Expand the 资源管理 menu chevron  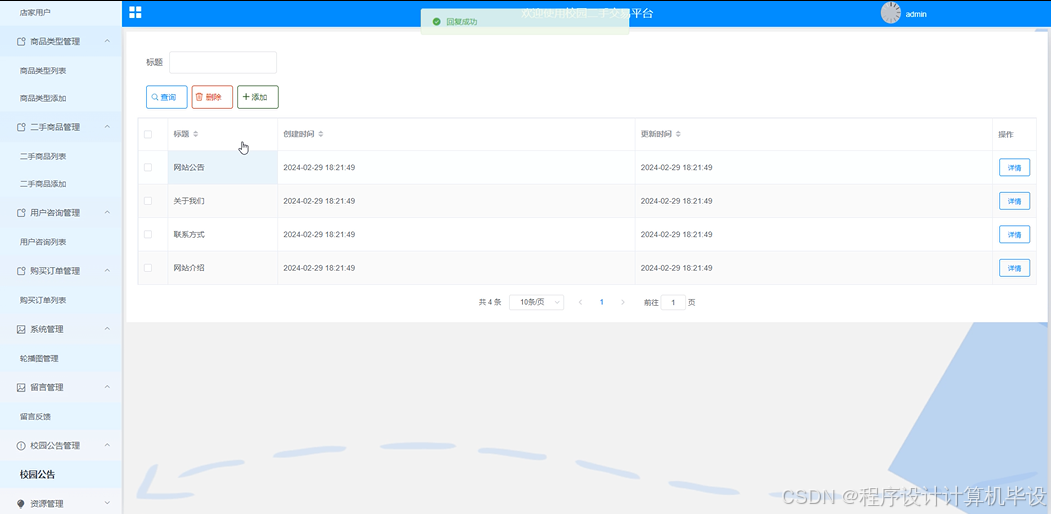[107, 504]
